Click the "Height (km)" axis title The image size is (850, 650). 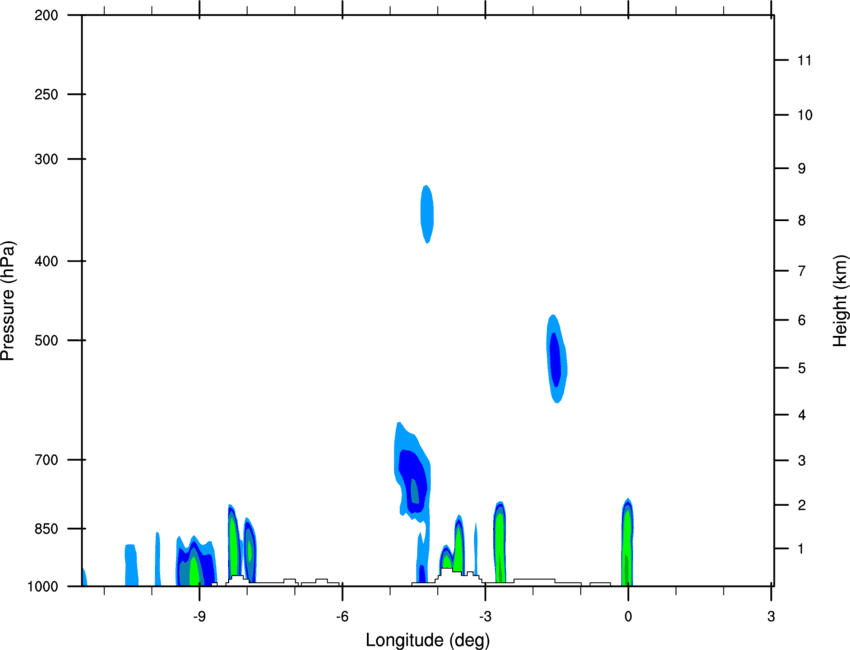[840, 301]
